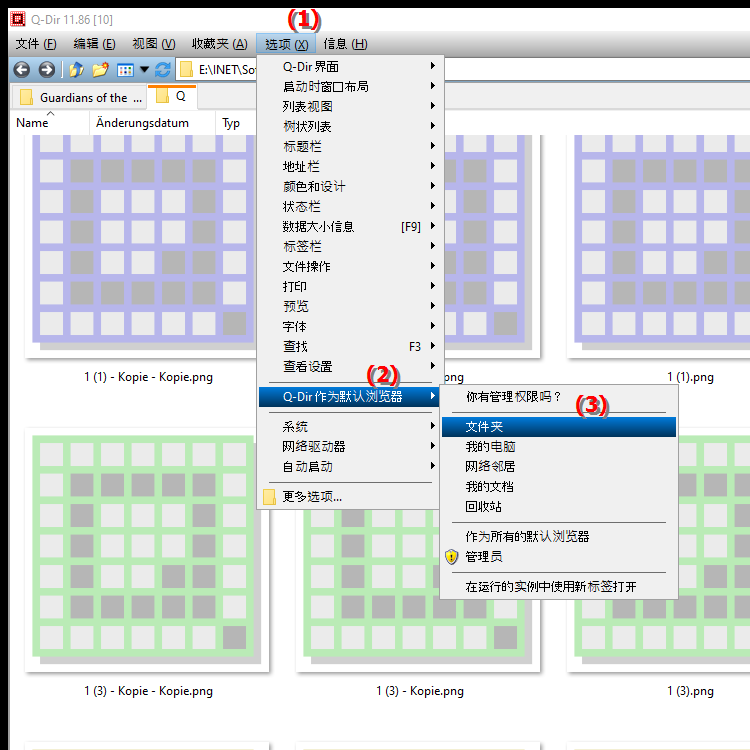Click 管理员 with shield icon

[559, 557]
